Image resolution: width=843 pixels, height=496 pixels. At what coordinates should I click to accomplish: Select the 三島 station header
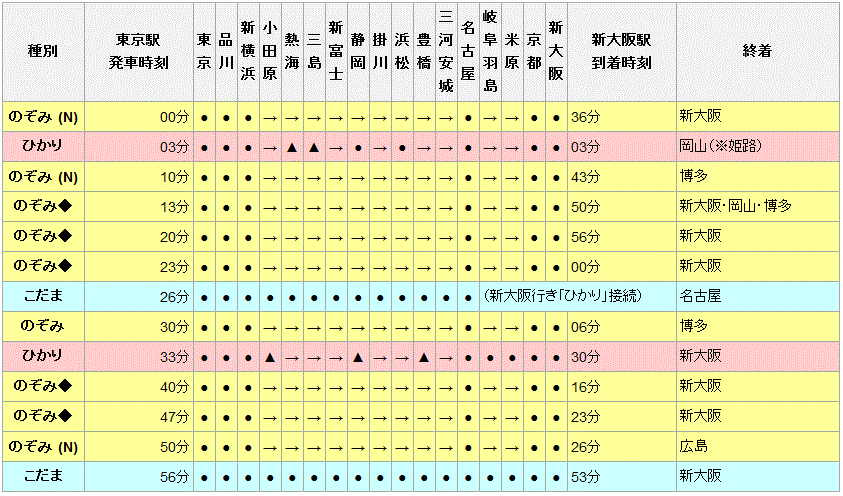[x=314, y=52]
